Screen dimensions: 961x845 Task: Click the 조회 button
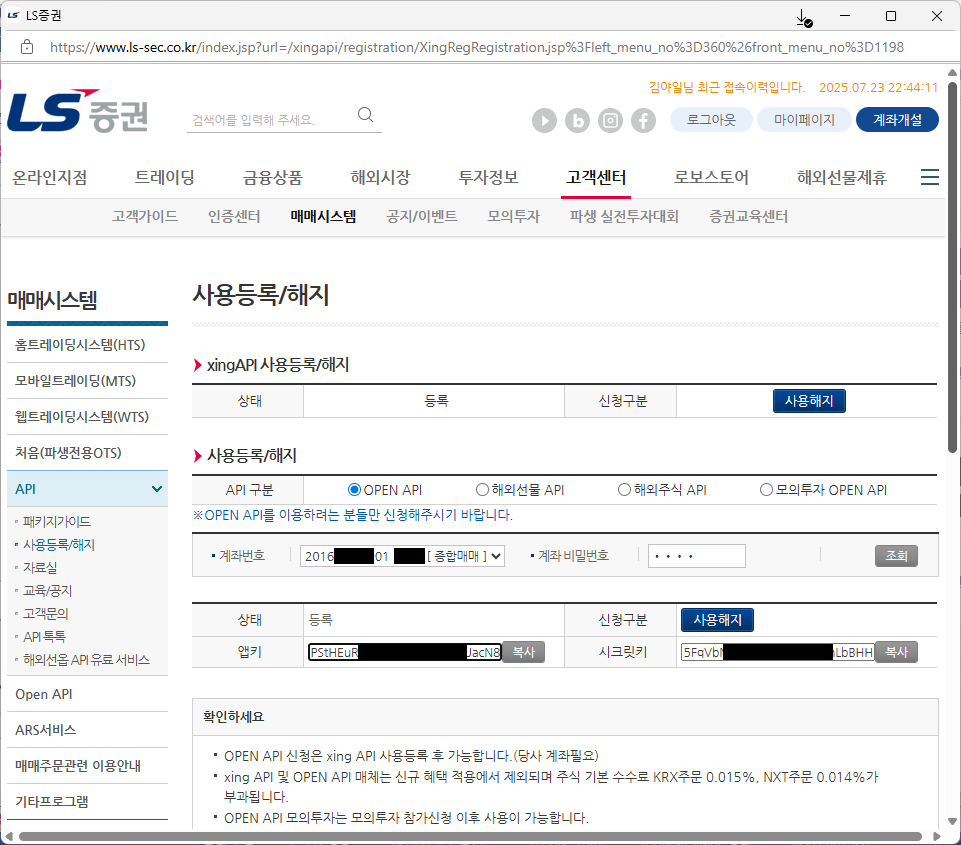click(896, 556)
